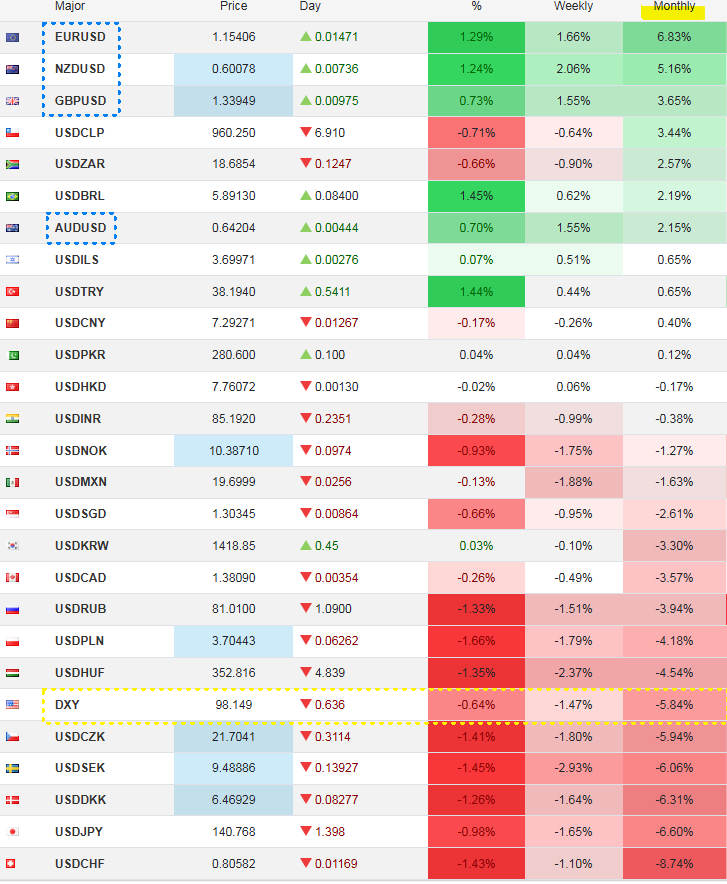Click the Japan flag next to USDJPY
The width and height of the screenshot is (727, 884).
[x=12, y=832]
